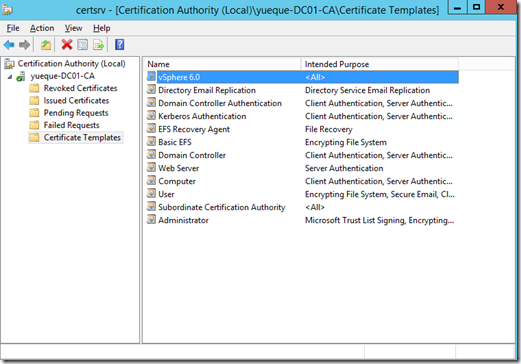
Task: Minimize the certsrv window
Action: [x=458, y=7]
